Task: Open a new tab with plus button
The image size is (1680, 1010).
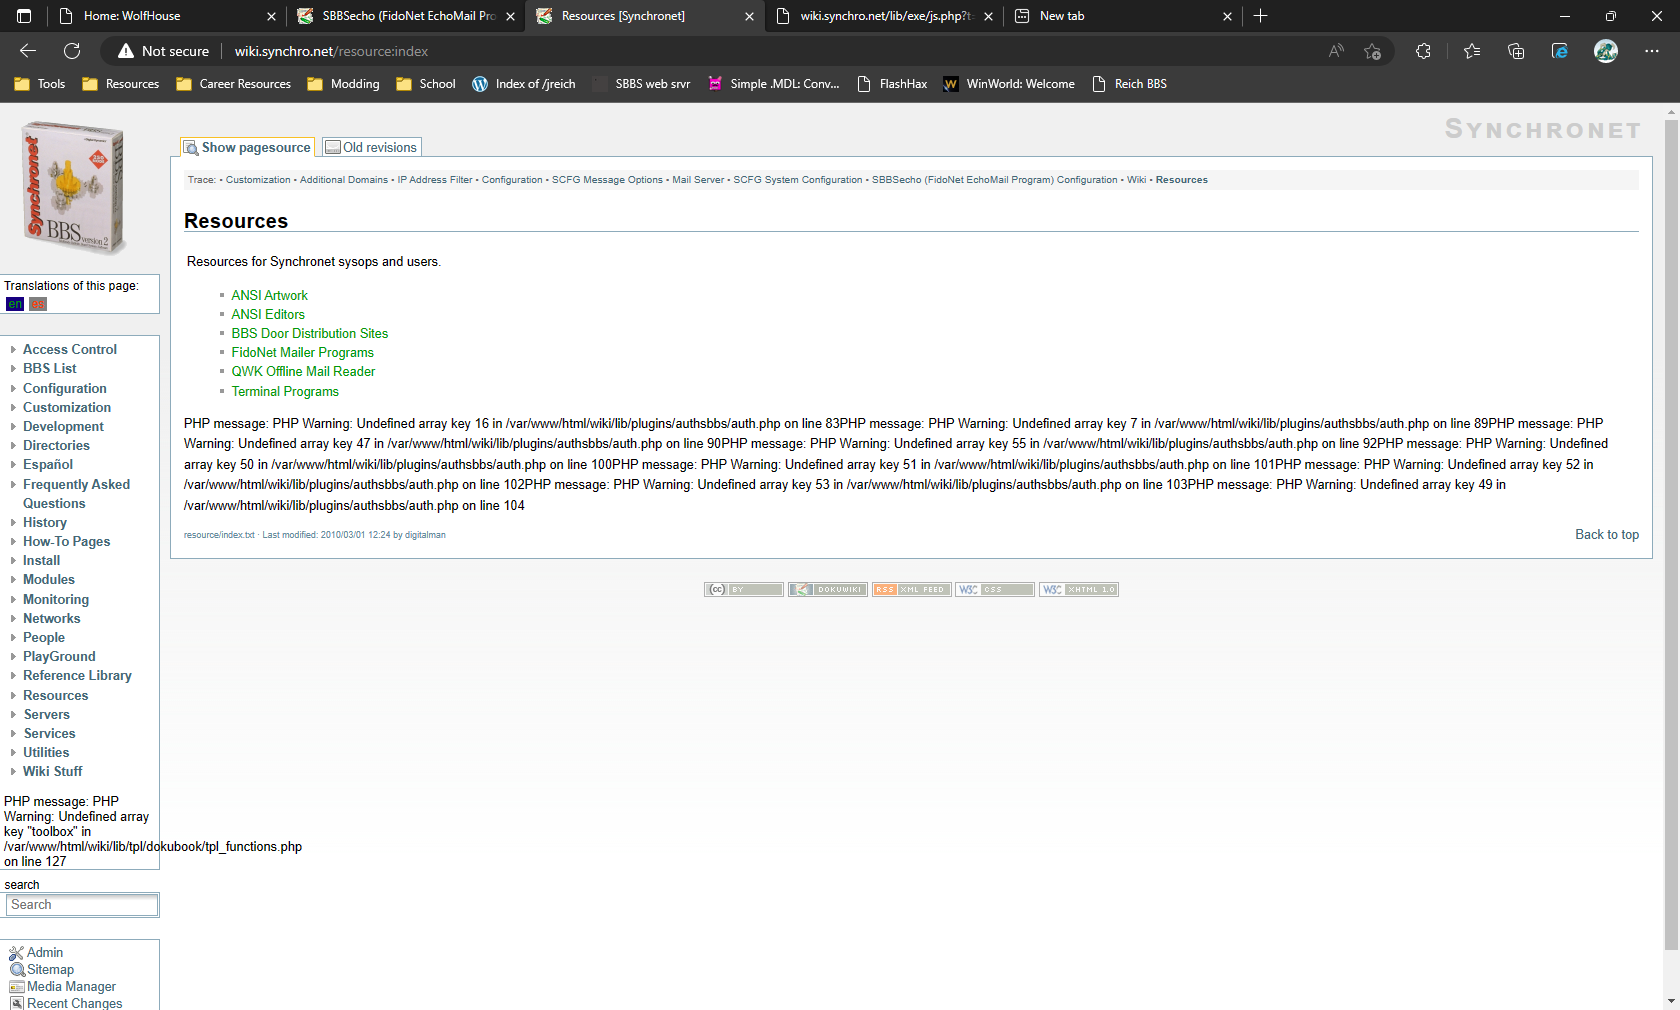Action: tap(1261, 16)
